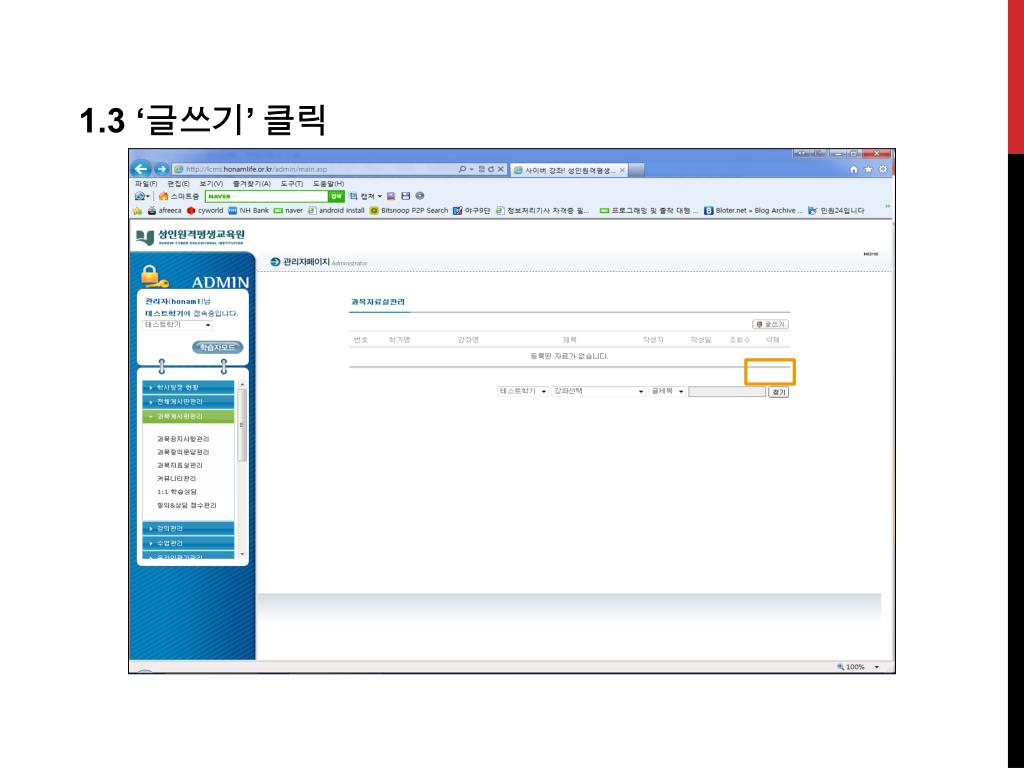Open the android install bookmark
Screen dimensions: 1024x768
coord(336,210)
